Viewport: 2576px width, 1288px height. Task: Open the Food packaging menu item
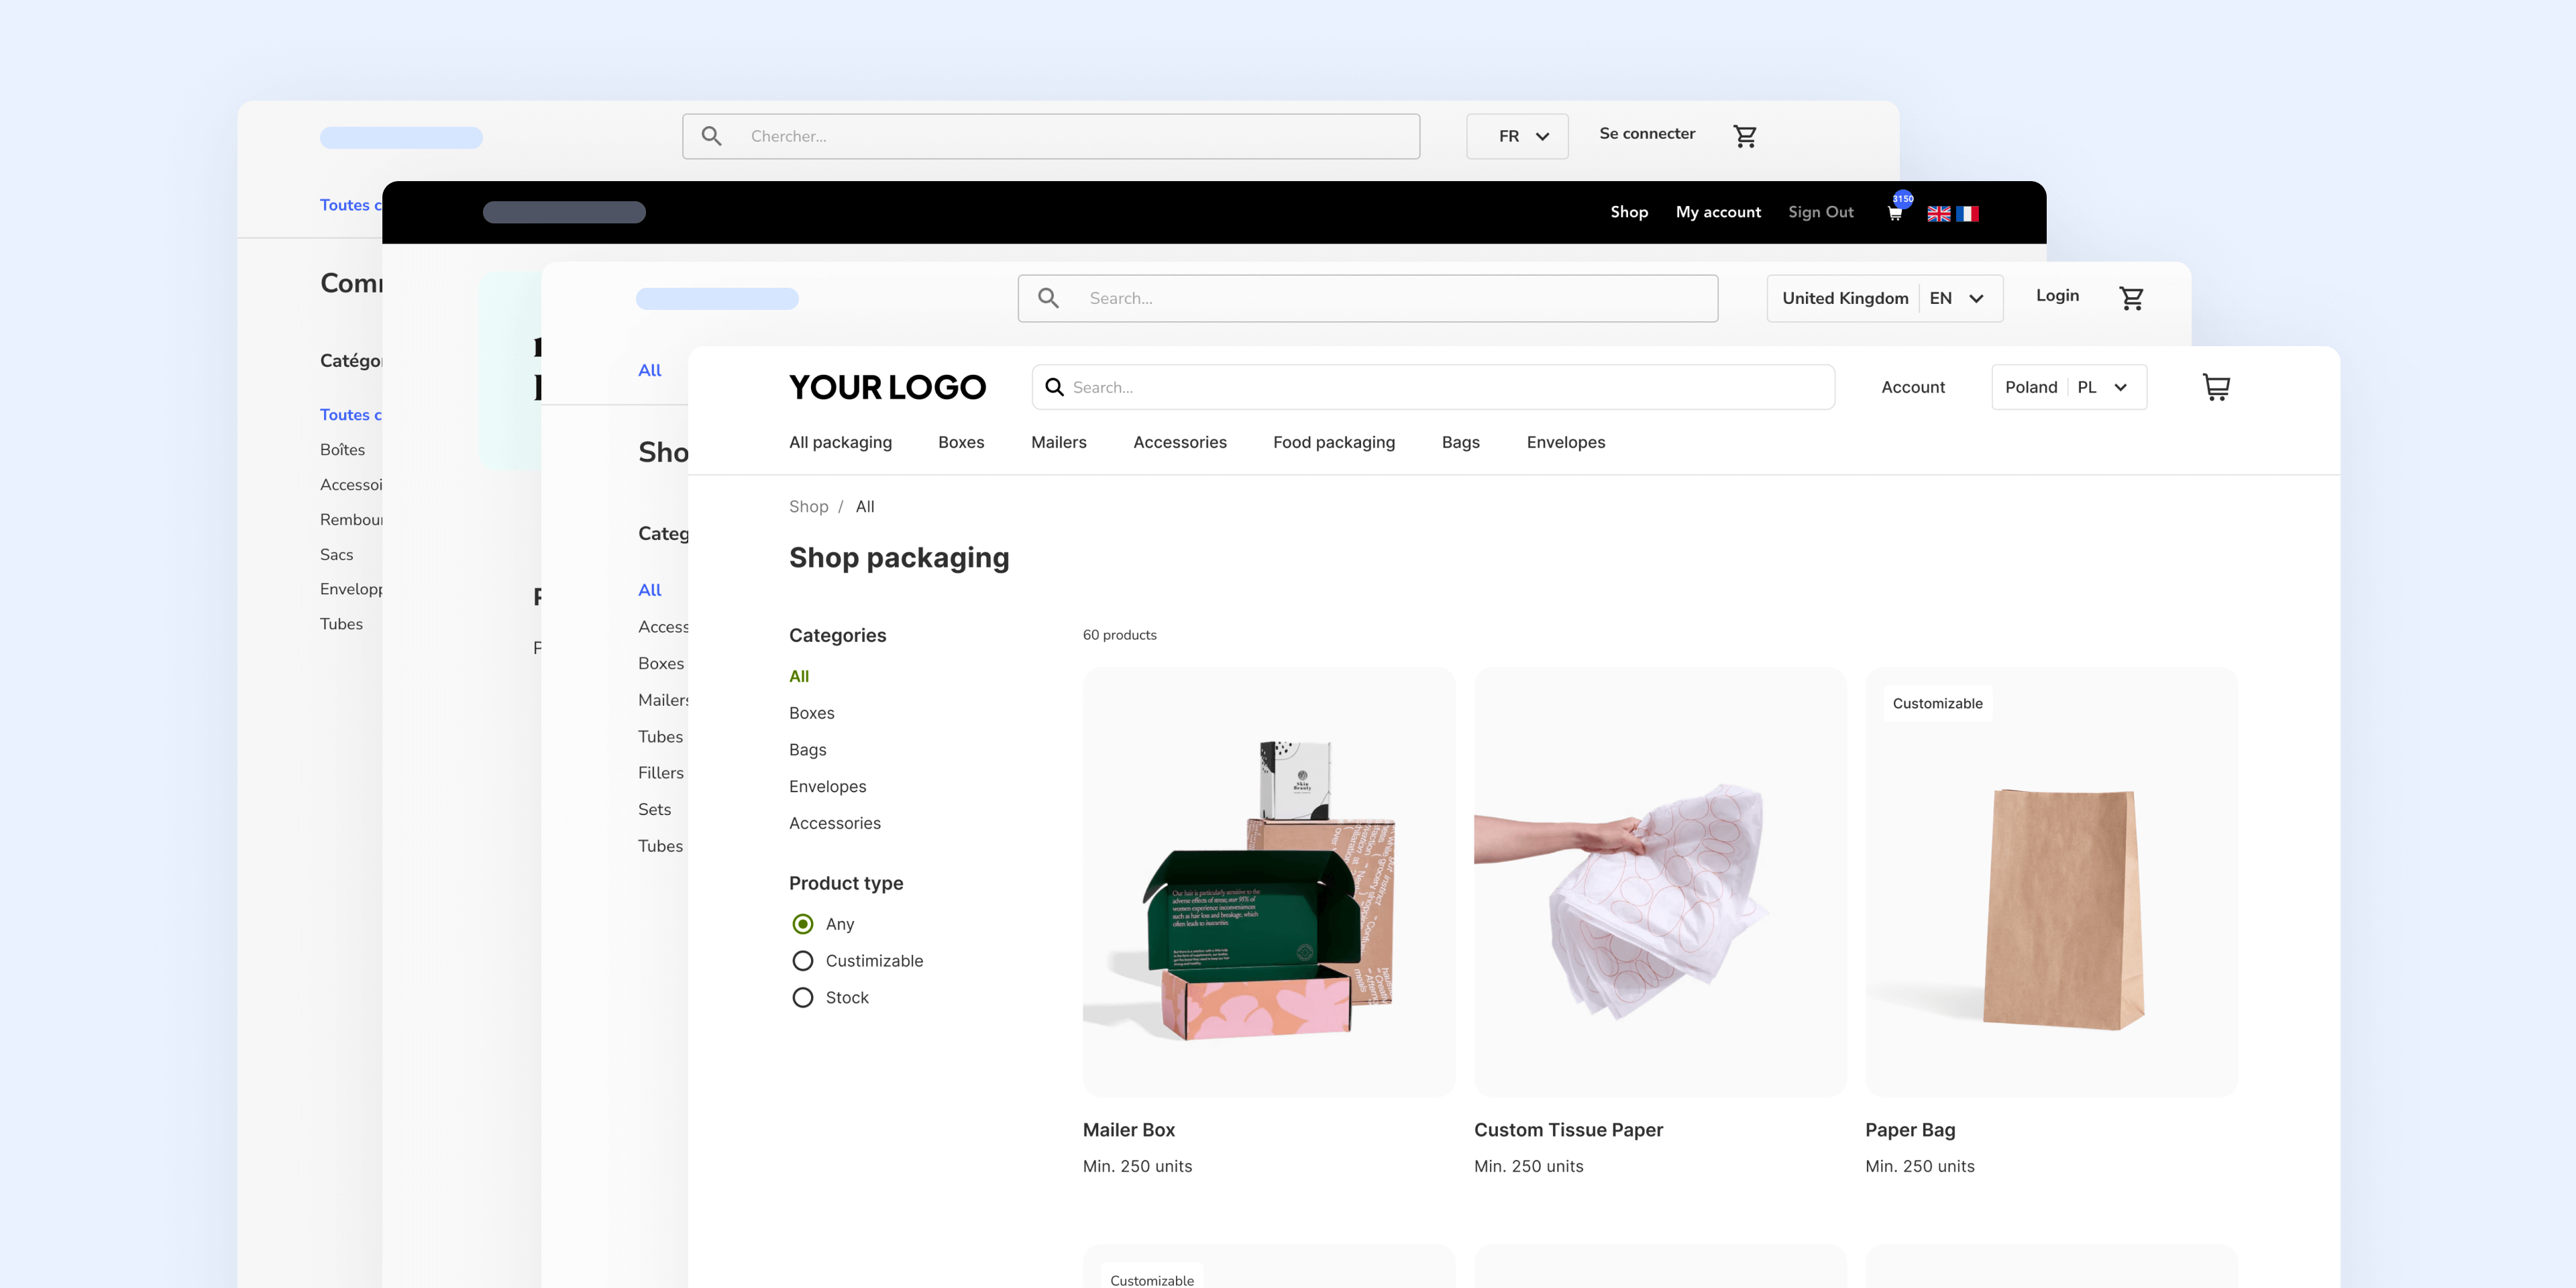[x=1333, y=442]
